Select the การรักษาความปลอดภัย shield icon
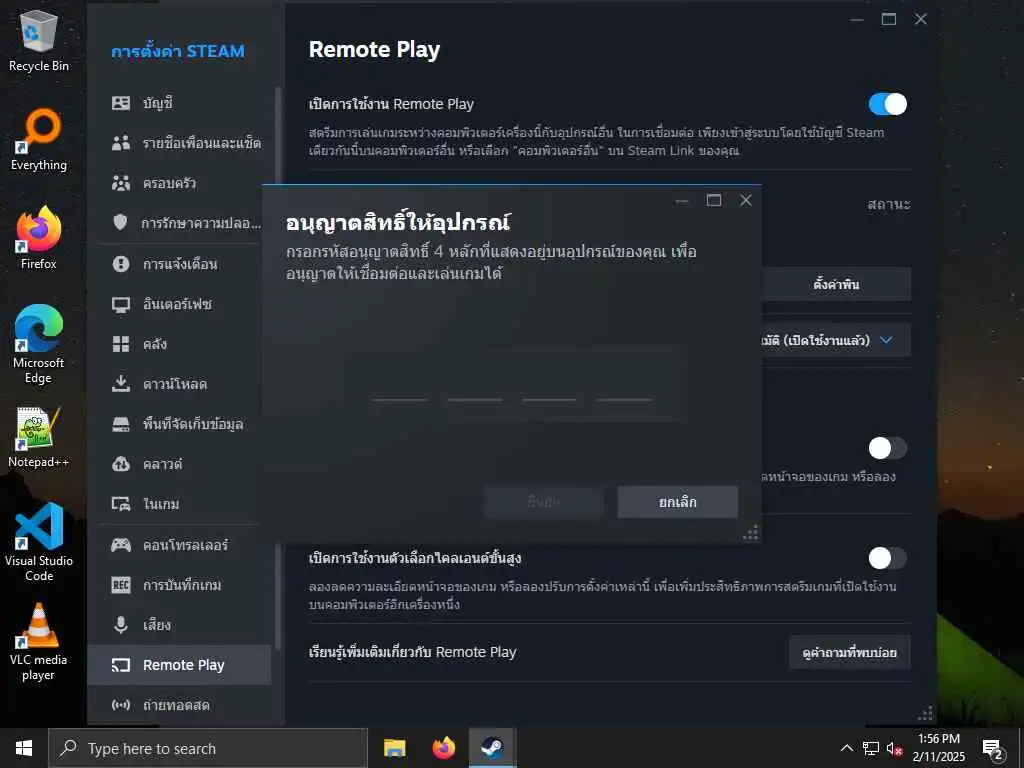 (x=121, y=223)
